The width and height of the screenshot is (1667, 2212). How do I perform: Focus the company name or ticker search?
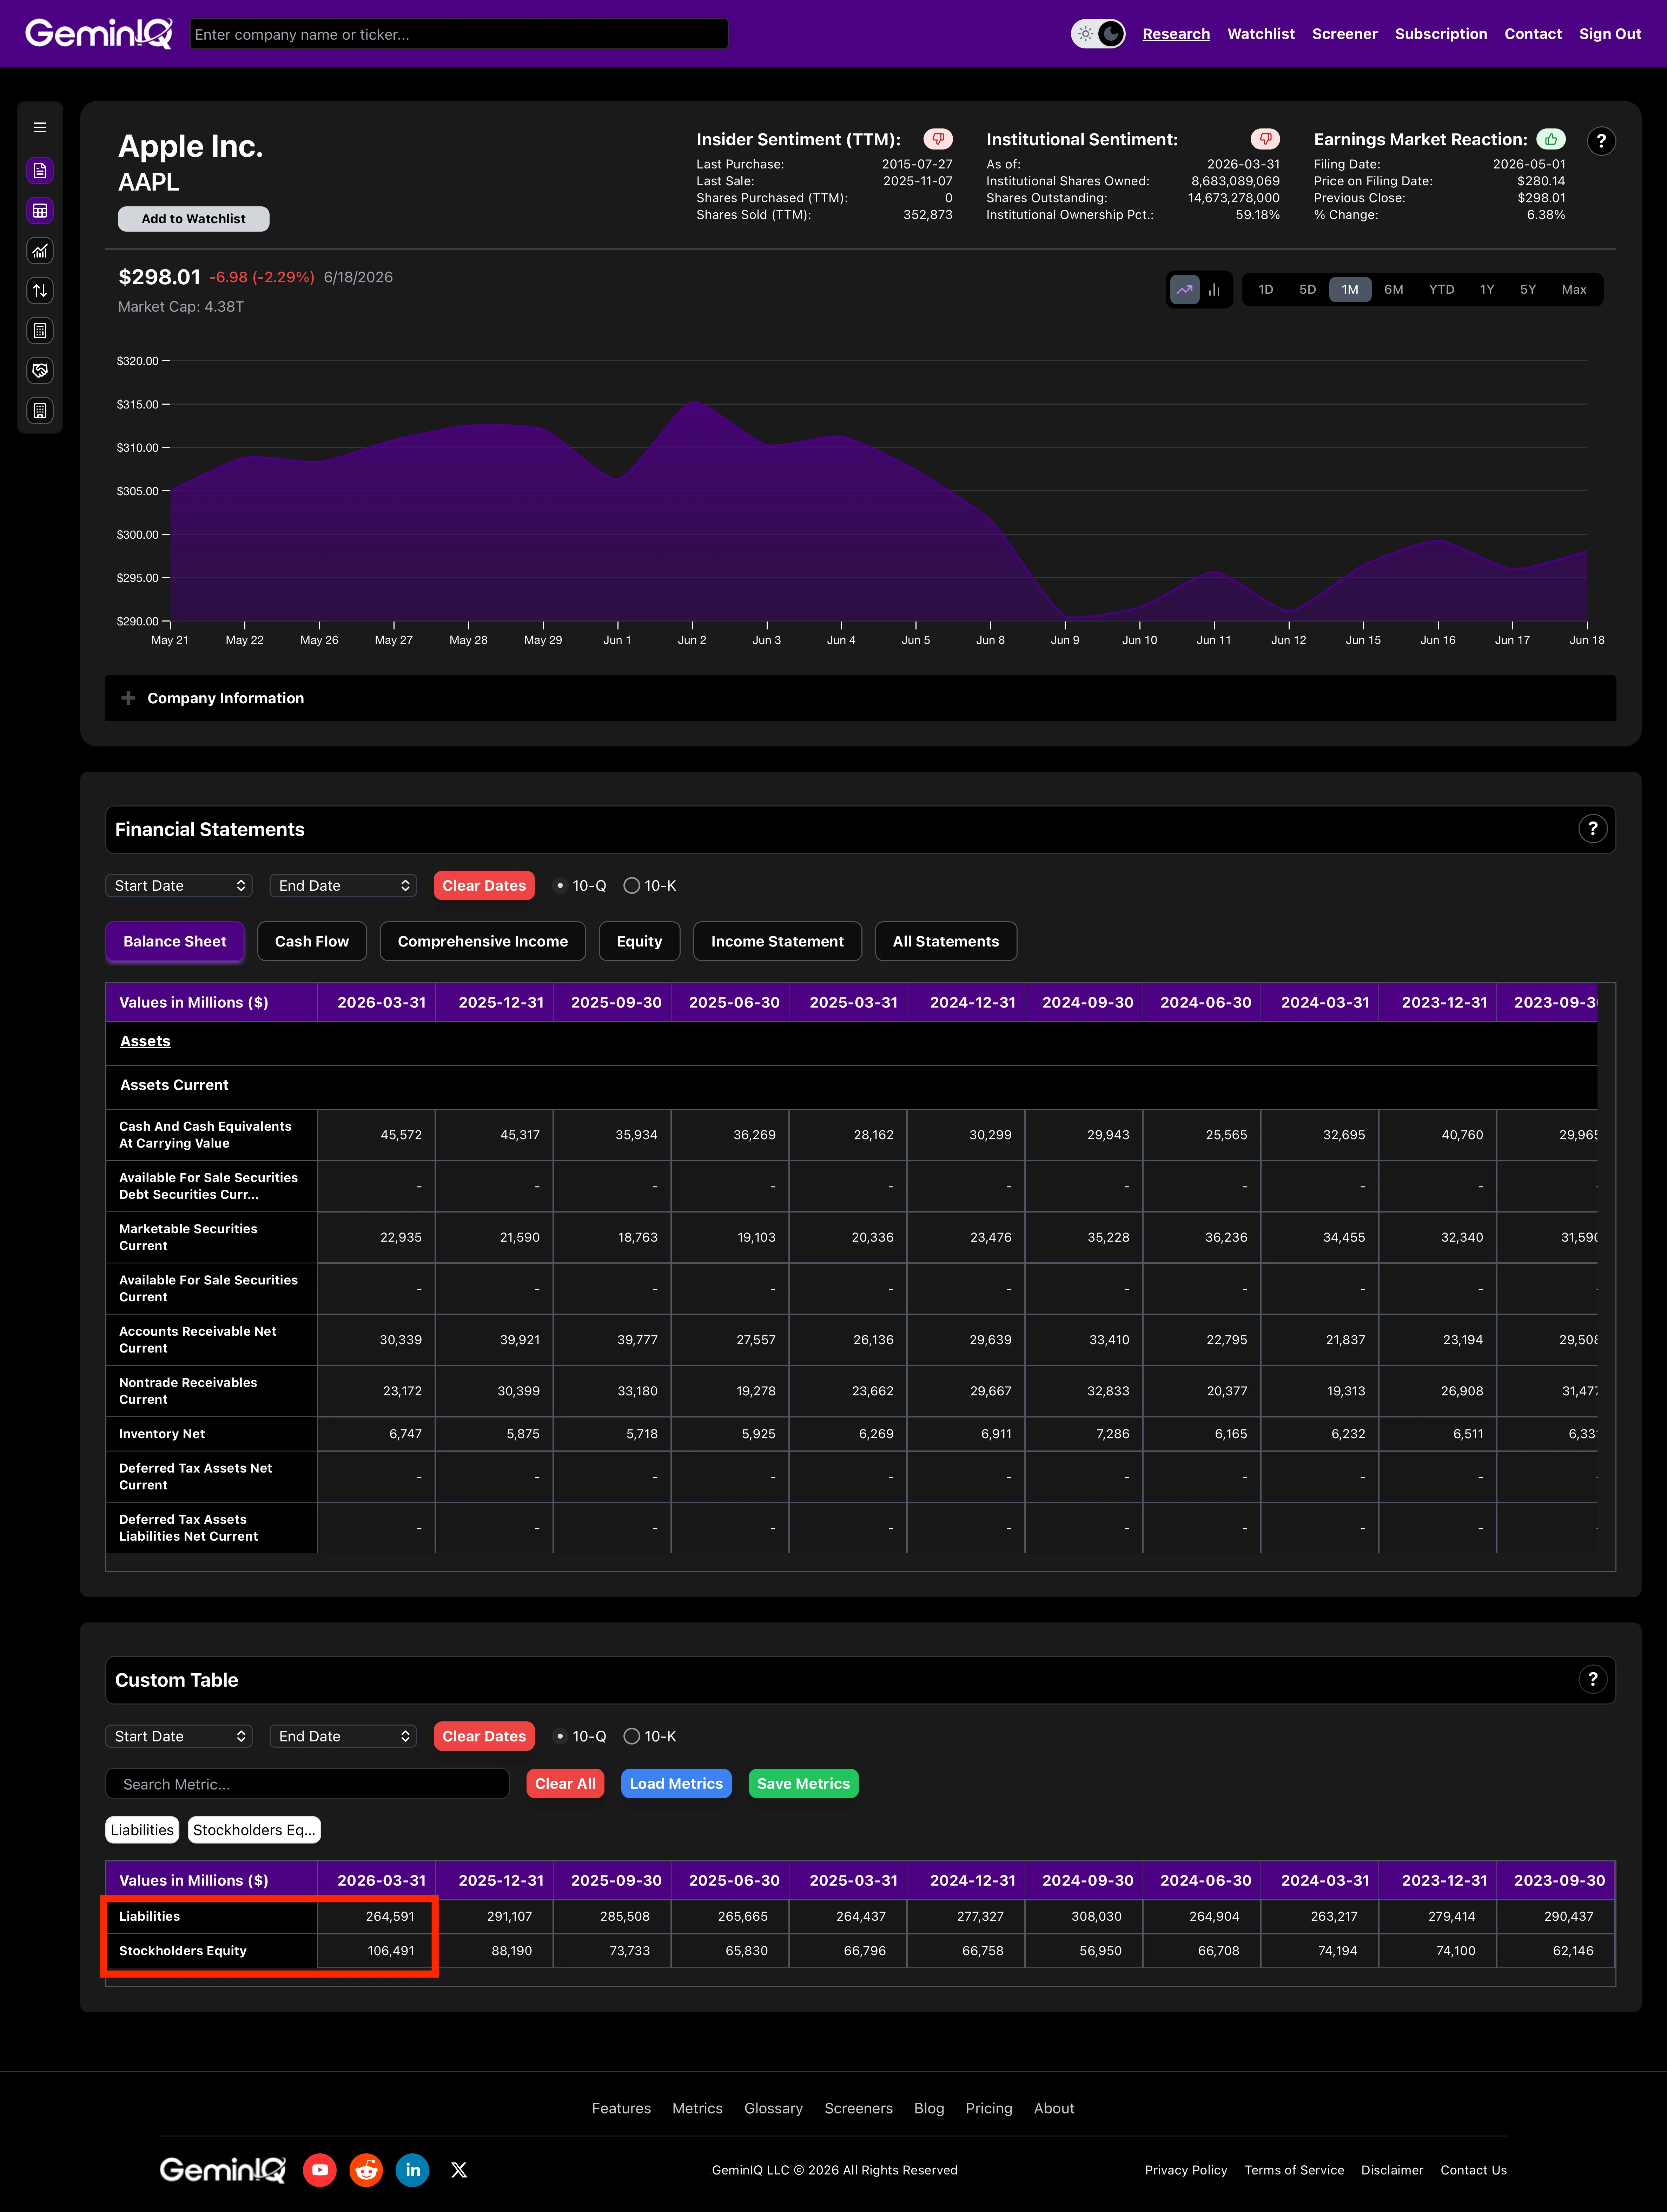(459, 34)
